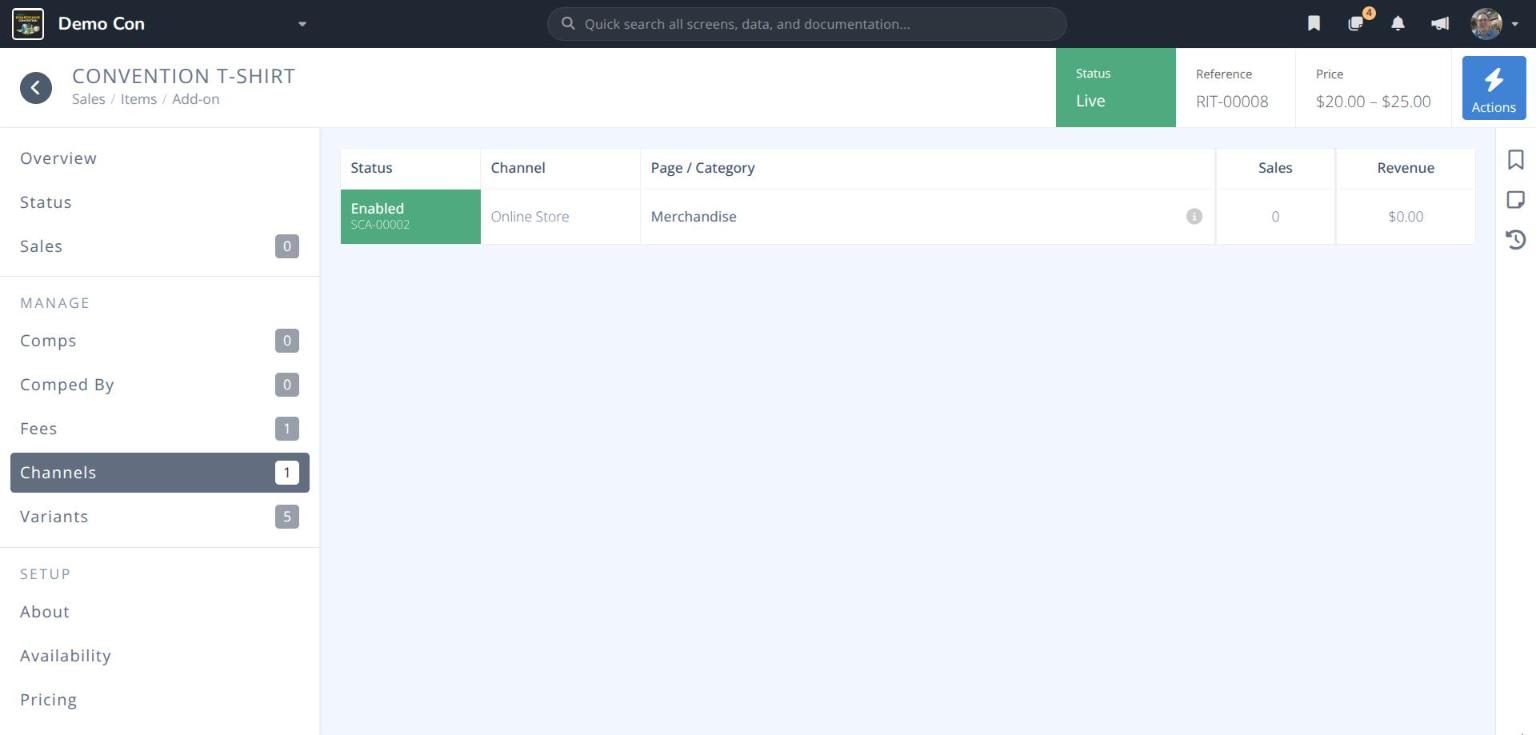This screenshot has width=1536, height=735.
Task: Click the Reference RIT-00008 tile
Action: click(x=1235, y=88)
